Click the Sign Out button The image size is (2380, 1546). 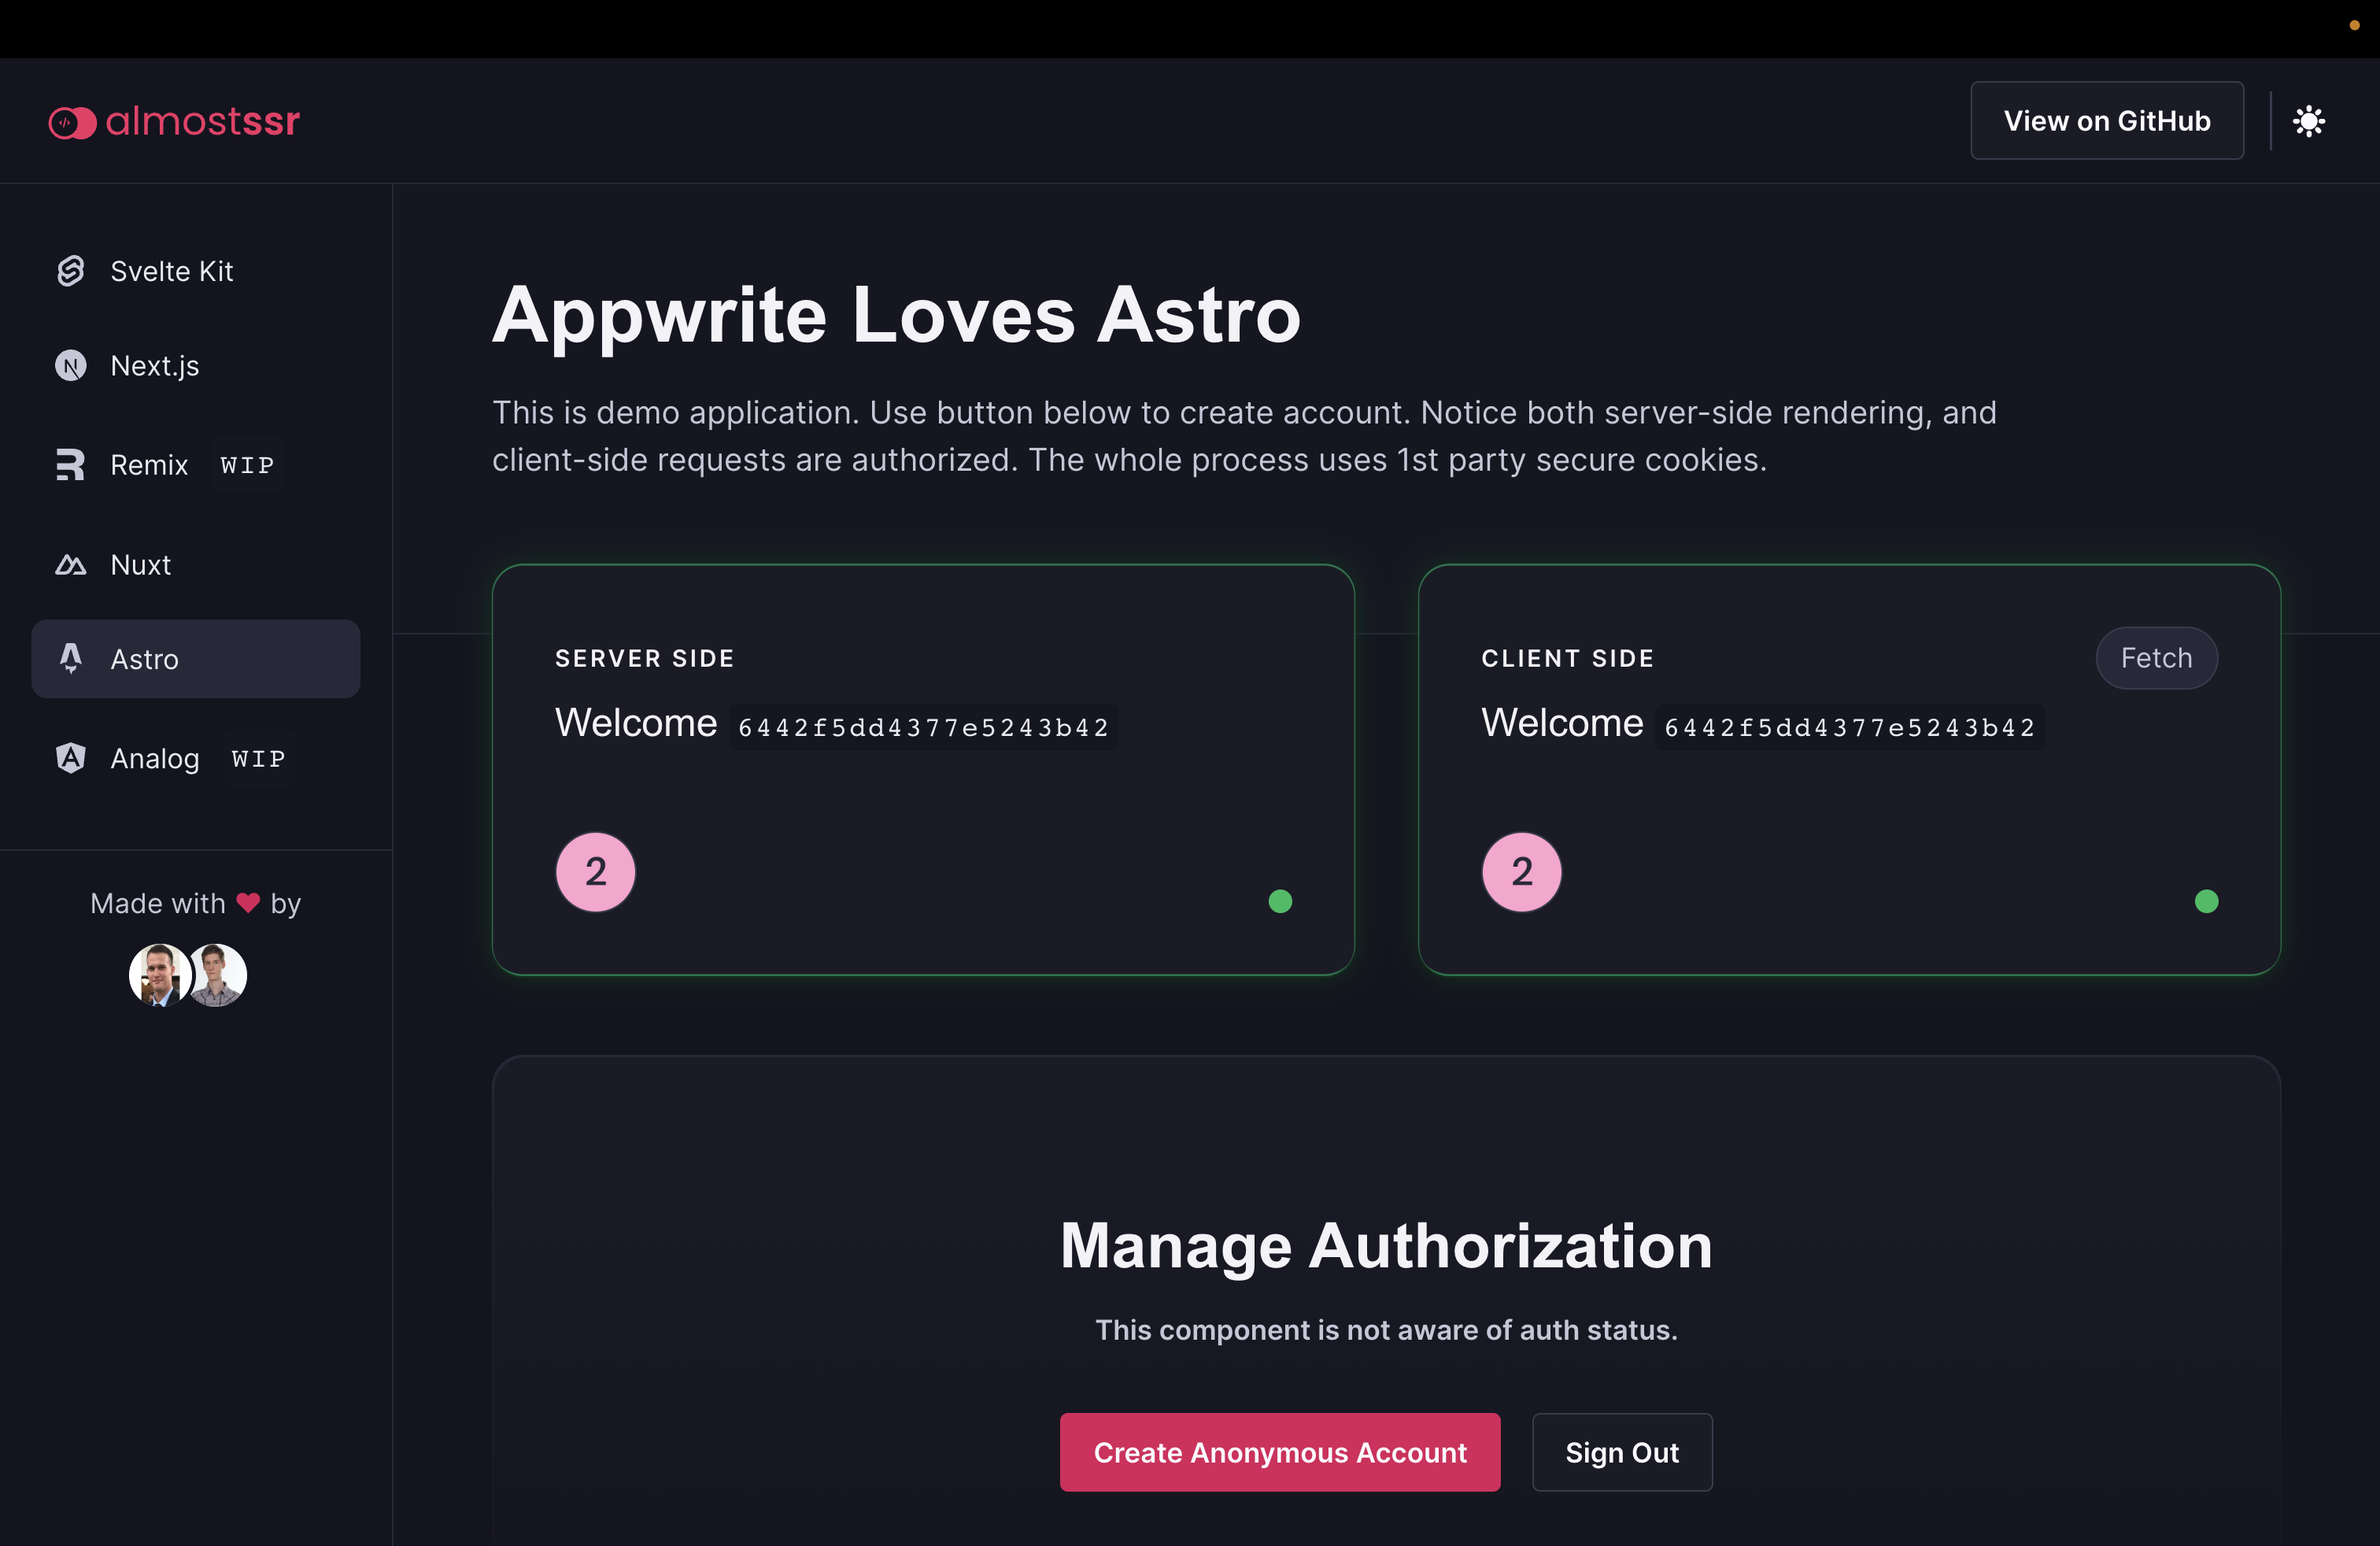(1621, 1452)
